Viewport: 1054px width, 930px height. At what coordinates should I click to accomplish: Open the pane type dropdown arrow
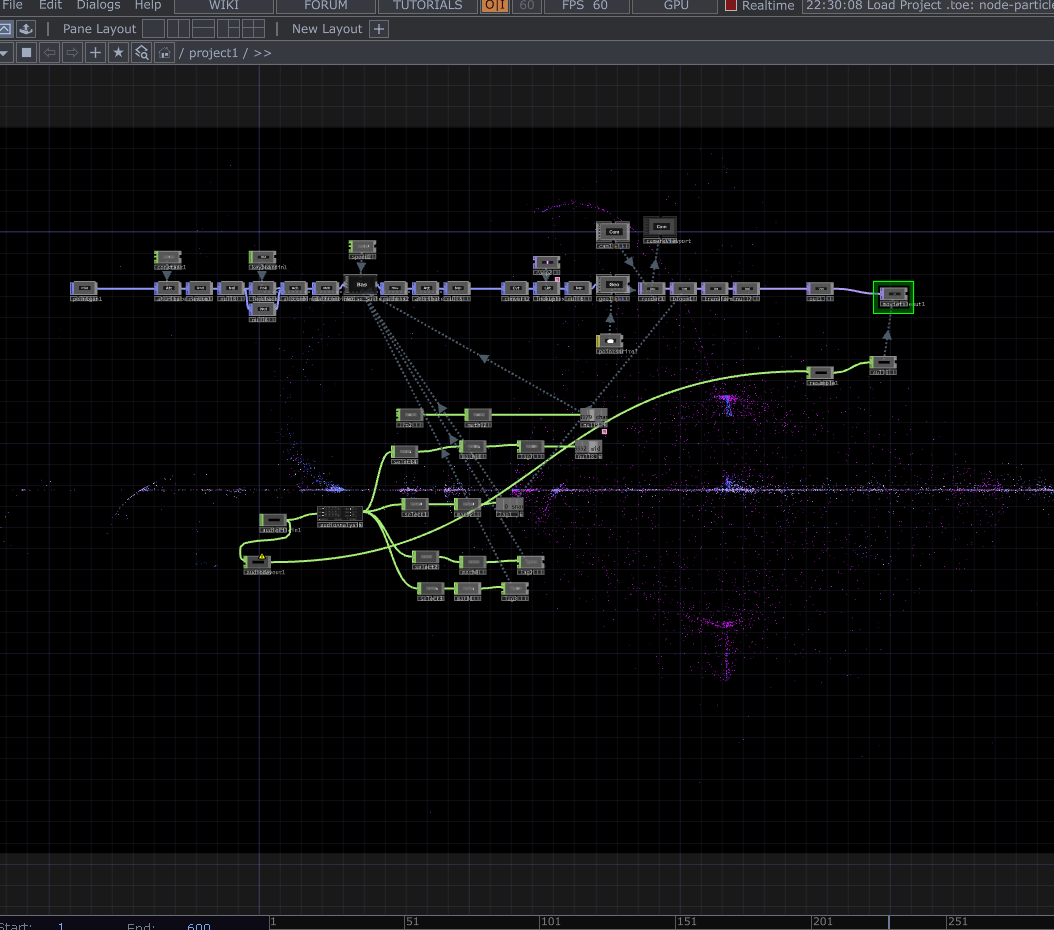pos(4,53)
